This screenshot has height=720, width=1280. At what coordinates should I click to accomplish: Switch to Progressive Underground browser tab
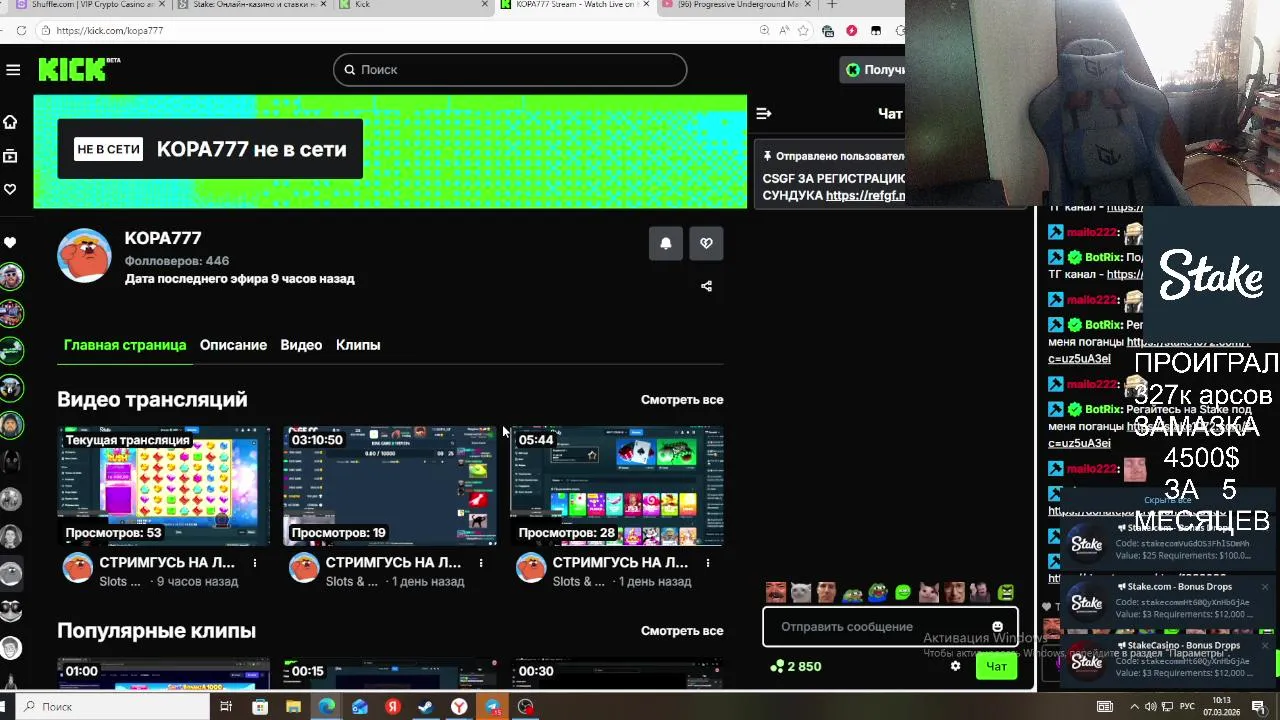point(736,5)
